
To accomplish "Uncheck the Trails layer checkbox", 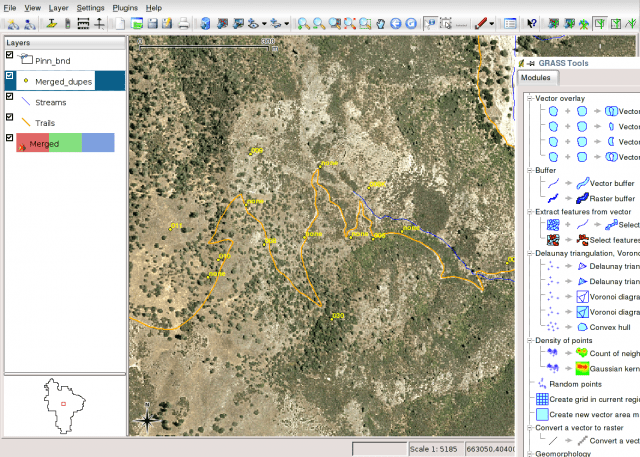I will click(x=10, y=120).
